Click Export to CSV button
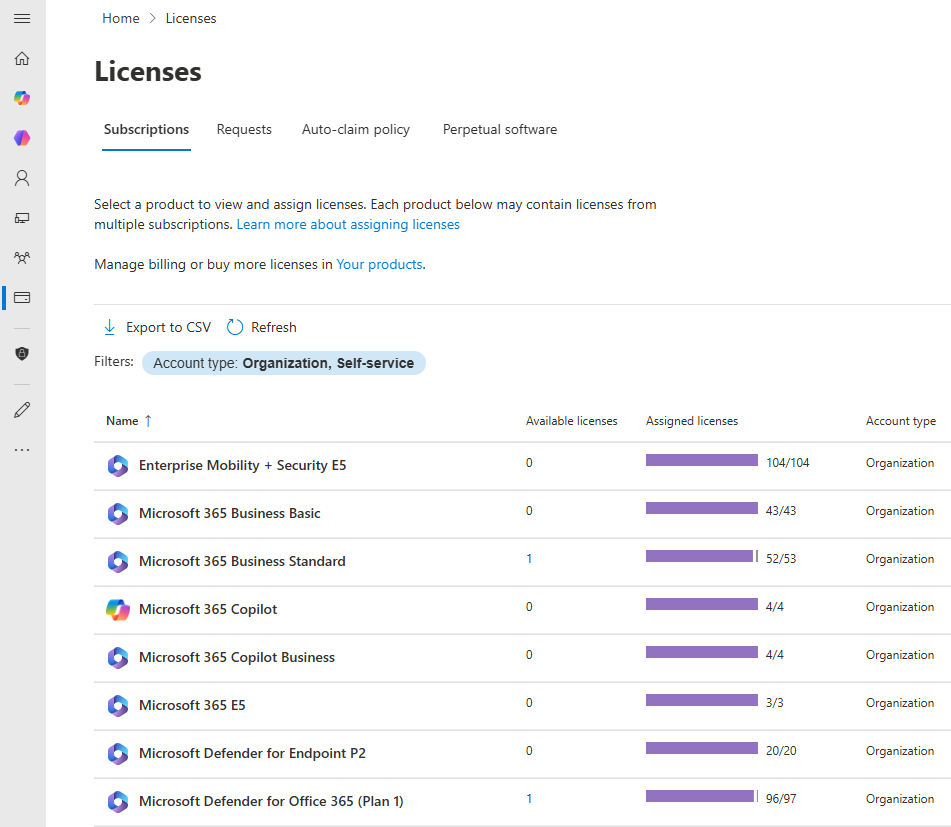951x827 pixels. pyautogui.click(x=158, y=327)
